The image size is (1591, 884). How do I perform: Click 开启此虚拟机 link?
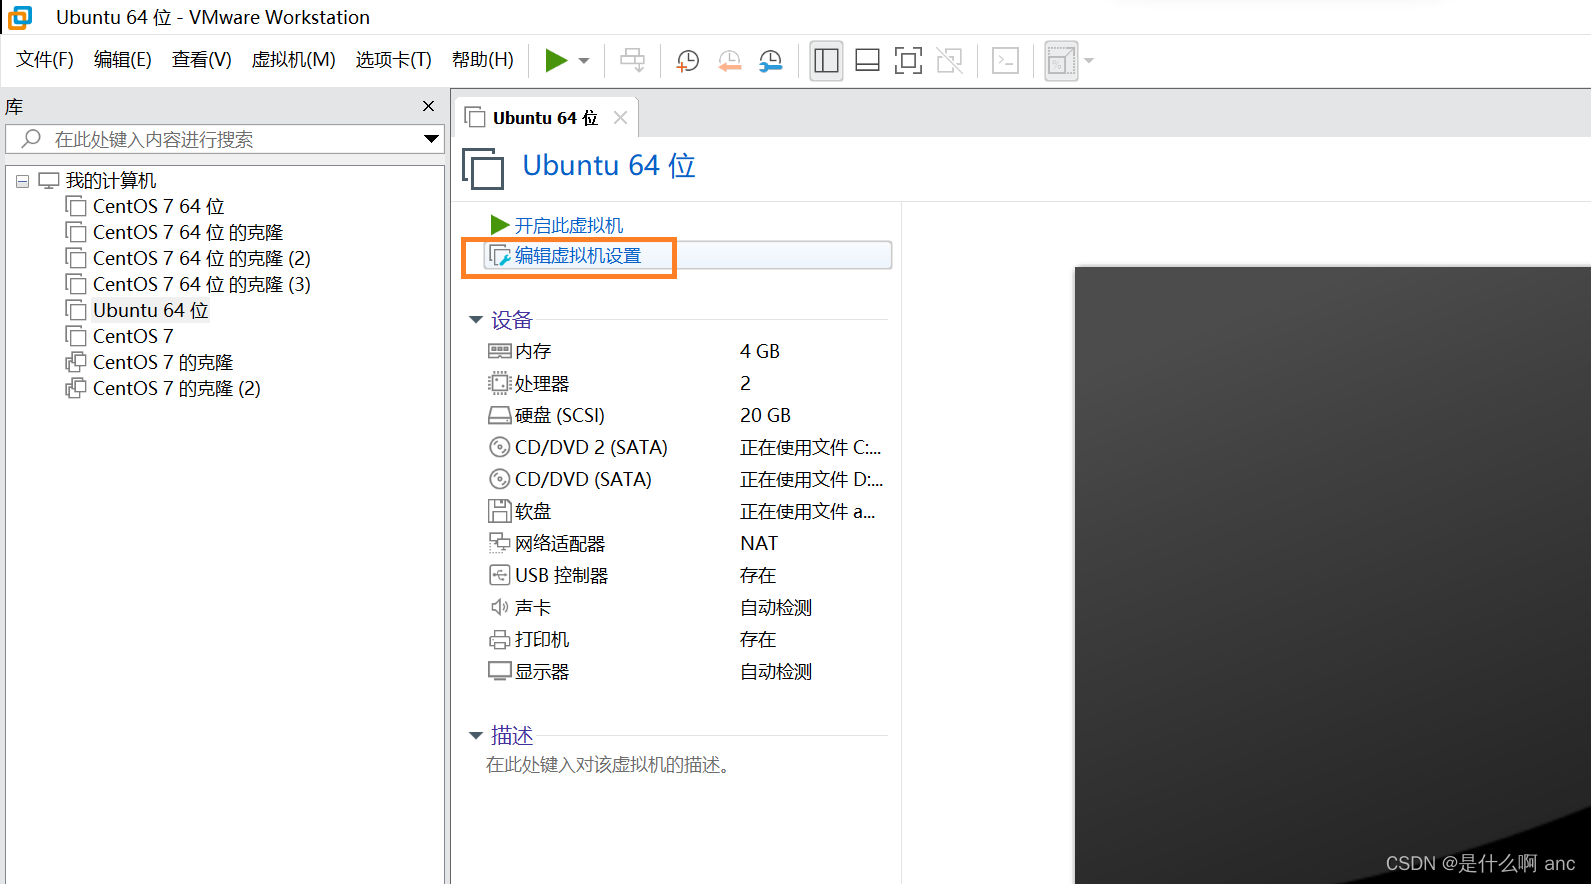click(x=568, y=226)
